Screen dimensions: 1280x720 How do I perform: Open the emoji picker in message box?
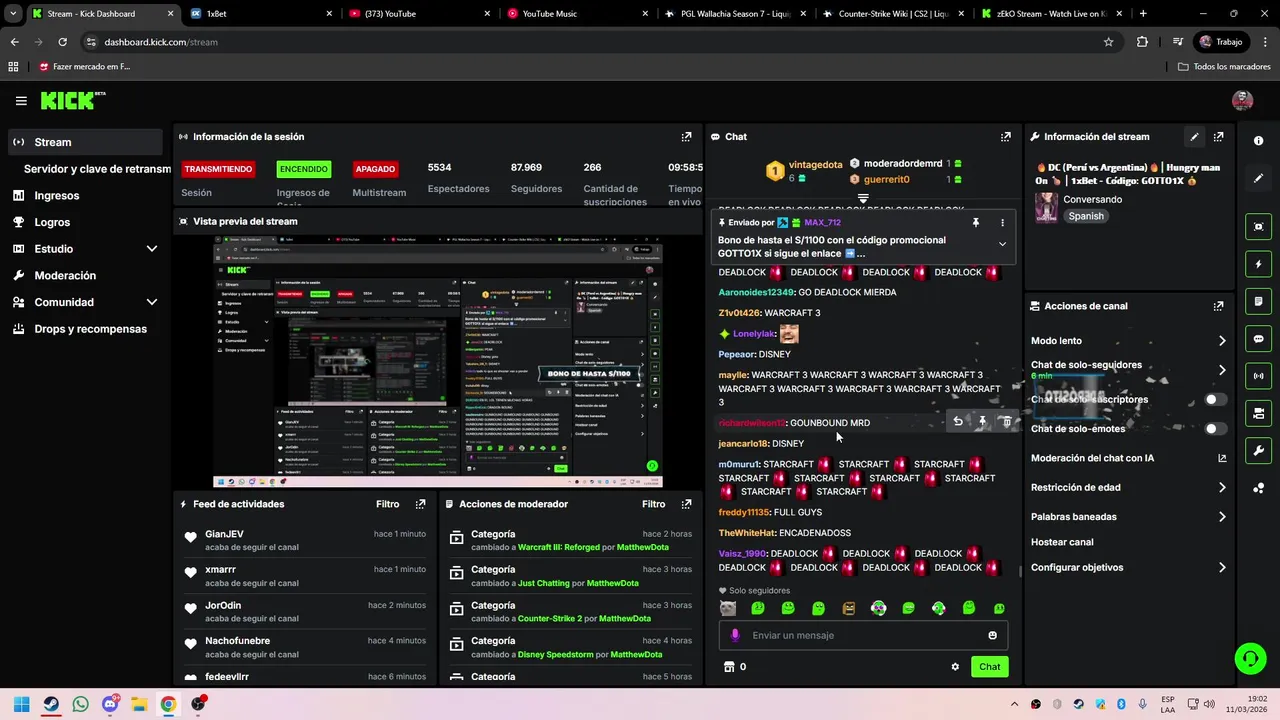pos(992,635)
